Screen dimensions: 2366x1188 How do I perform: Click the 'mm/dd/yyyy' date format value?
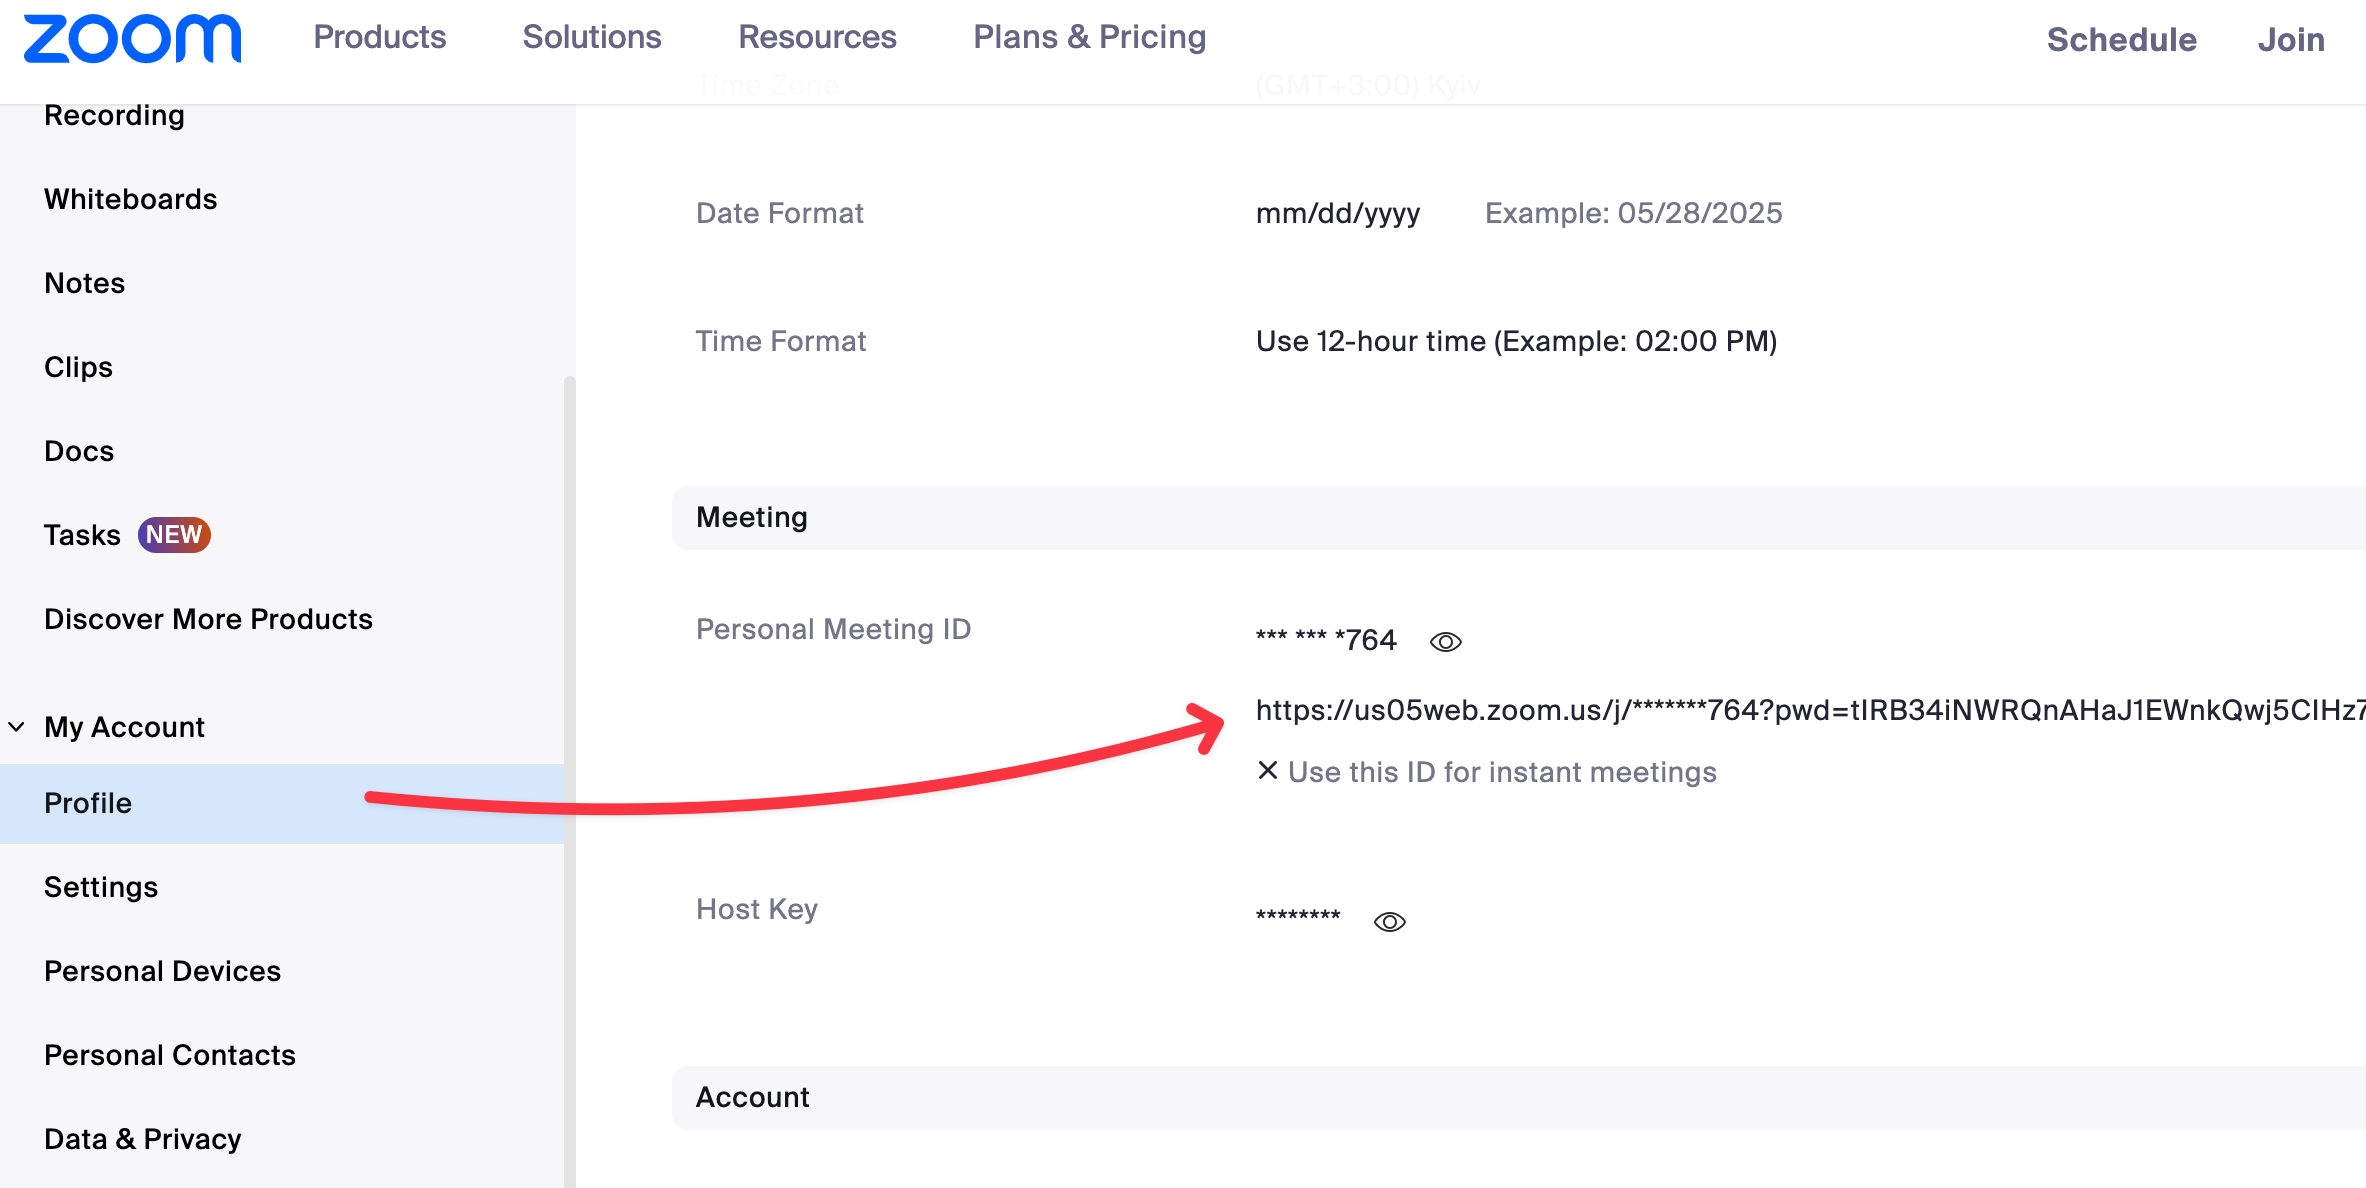point(1338,213)
